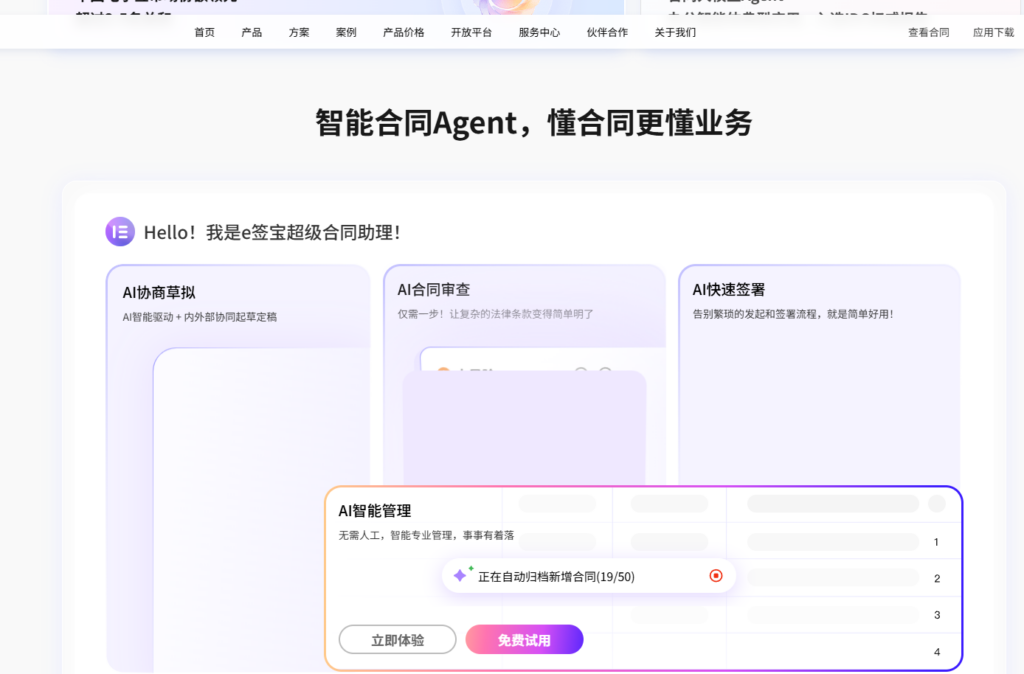The image size is (1024, 674).
Task: Open 服务中心 menu item
Action: (x=539, y=32)
